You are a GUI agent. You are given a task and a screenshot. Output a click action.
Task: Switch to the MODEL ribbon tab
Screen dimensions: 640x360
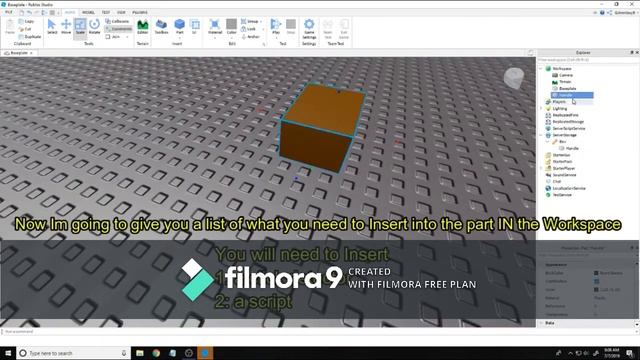(88, 13)
